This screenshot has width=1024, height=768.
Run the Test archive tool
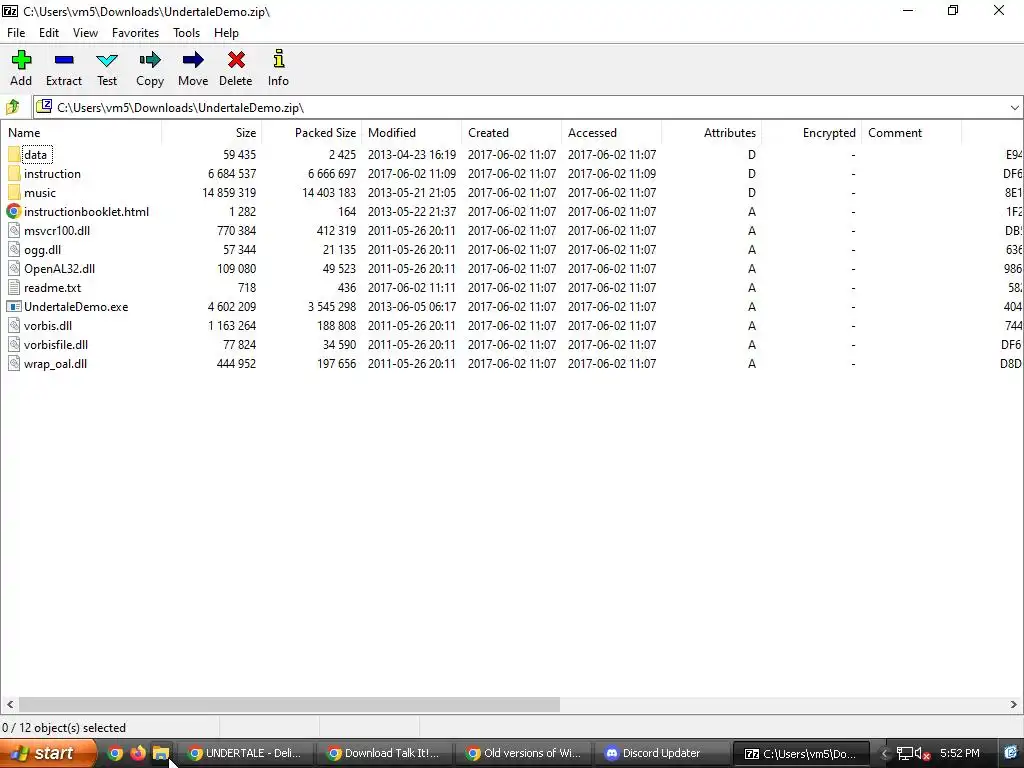pos(107,68)
